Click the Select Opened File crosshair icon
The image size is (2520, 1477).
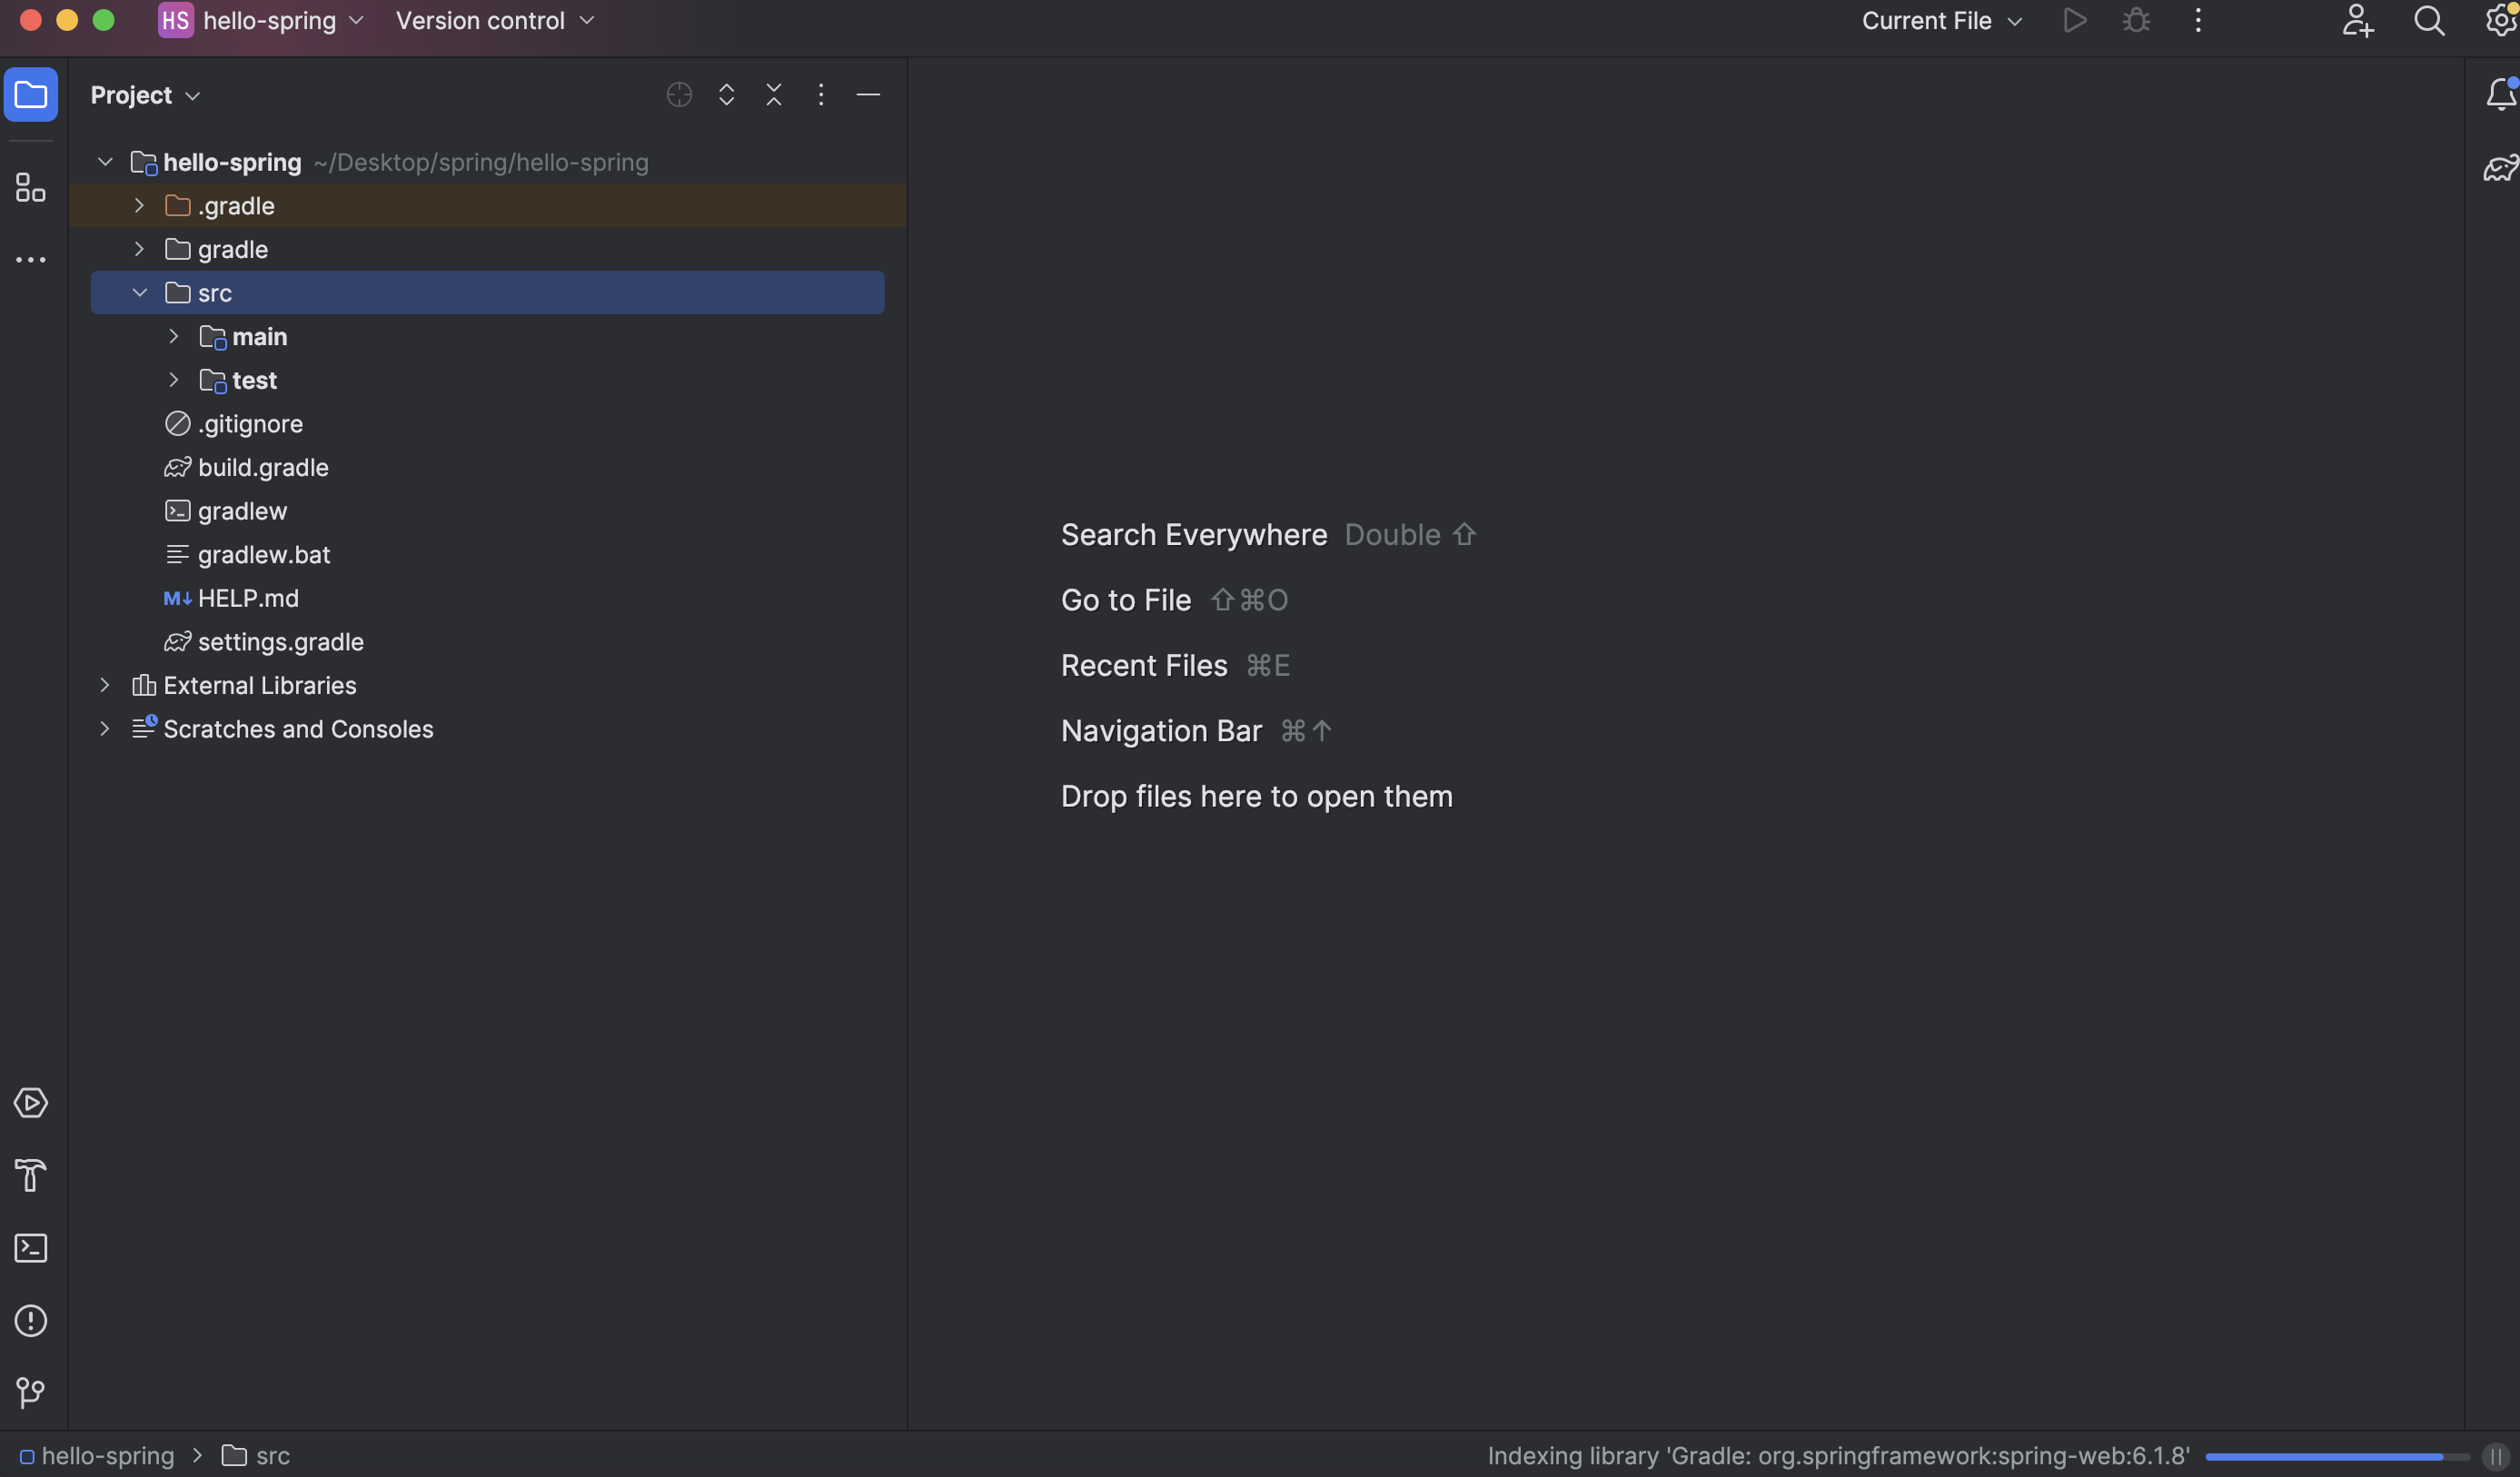point(679,95)
